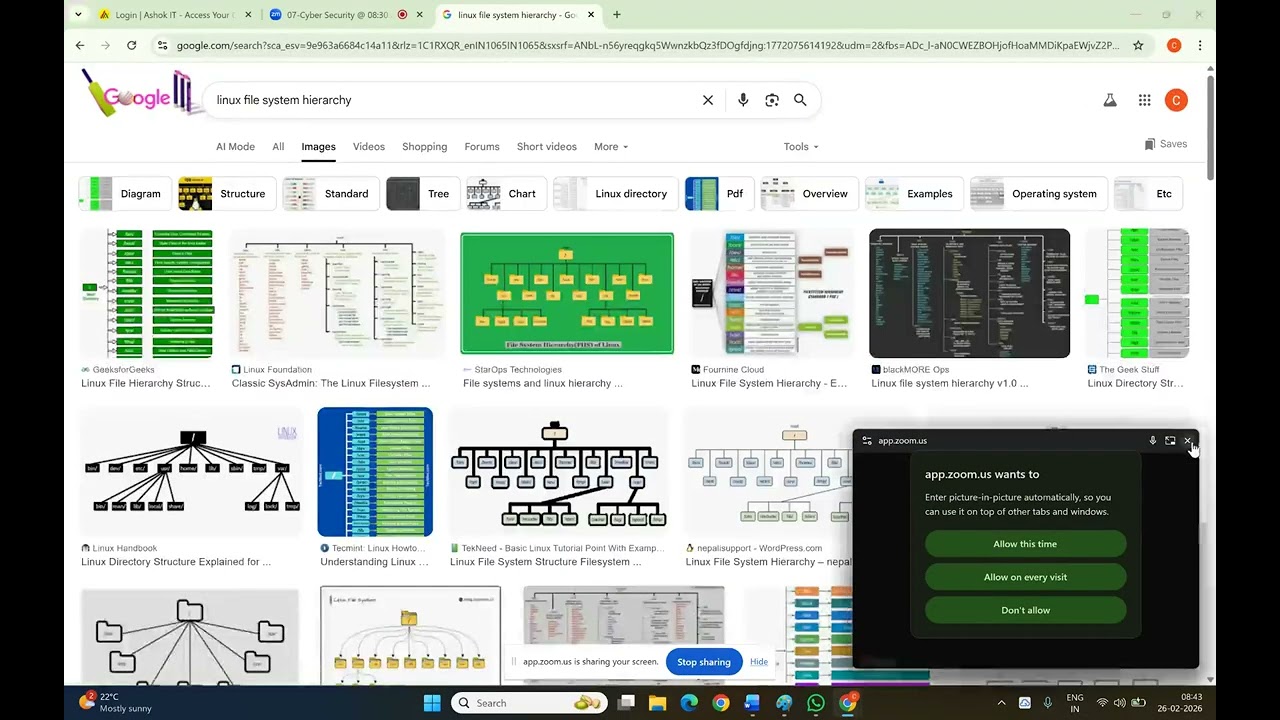1280x720 pixels.
Task: Open Linux Handbook directory tree image
Action: coord(190,472)
